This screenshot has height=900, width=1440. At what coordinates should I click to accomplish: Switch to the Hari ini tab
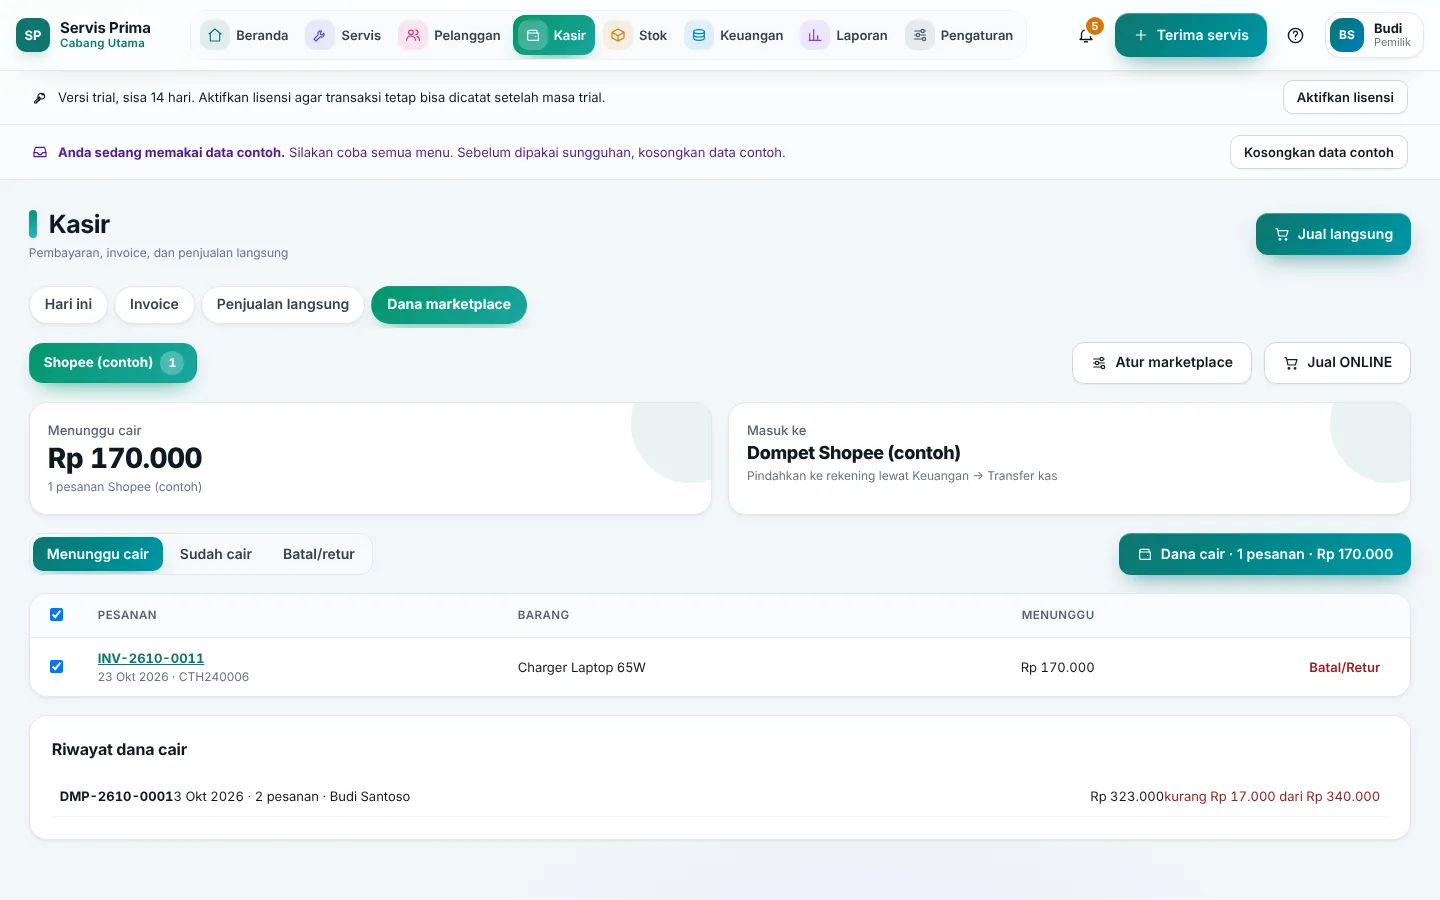(x=68, y=304)
